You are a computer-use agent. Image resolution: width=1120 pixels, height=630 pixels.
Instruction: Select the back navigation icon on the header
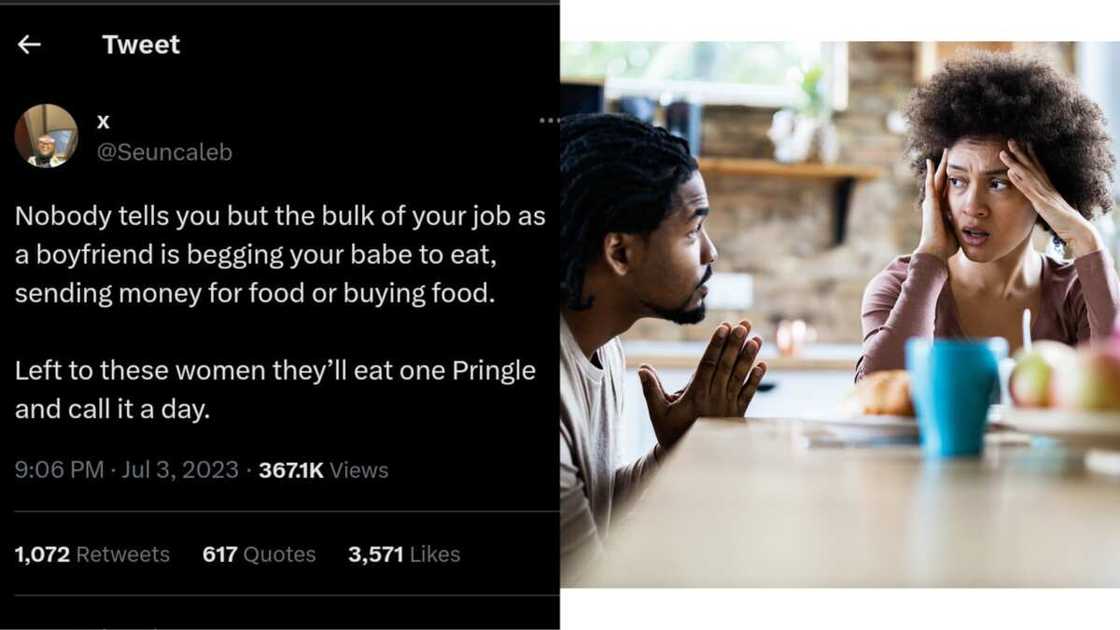tap(30, 44)
